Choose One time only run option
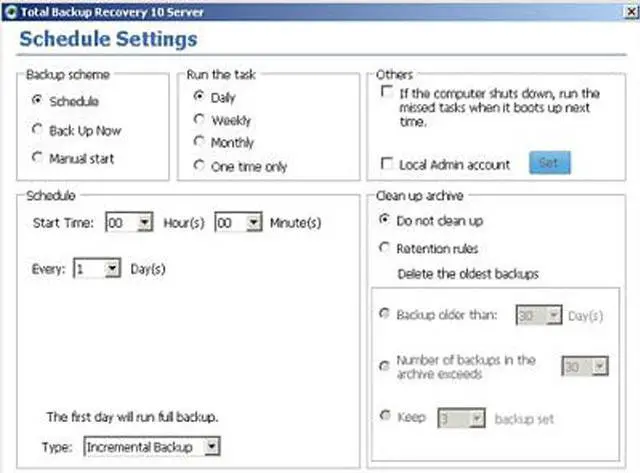Viewport: 640px width, 473px height. (199, 166)
